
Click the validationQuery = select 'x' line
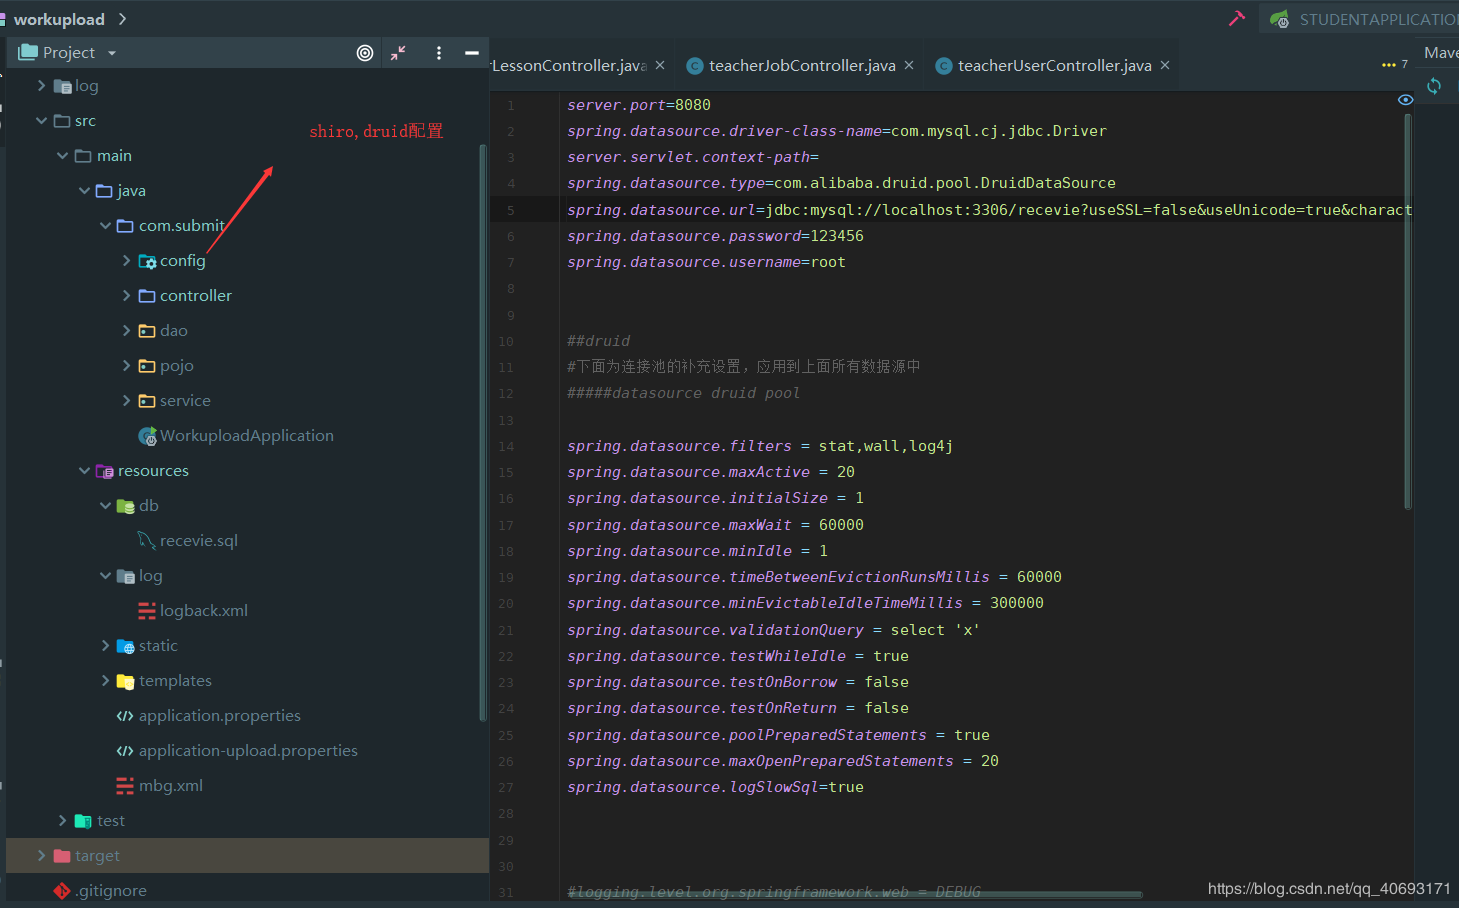click(773, 630)
